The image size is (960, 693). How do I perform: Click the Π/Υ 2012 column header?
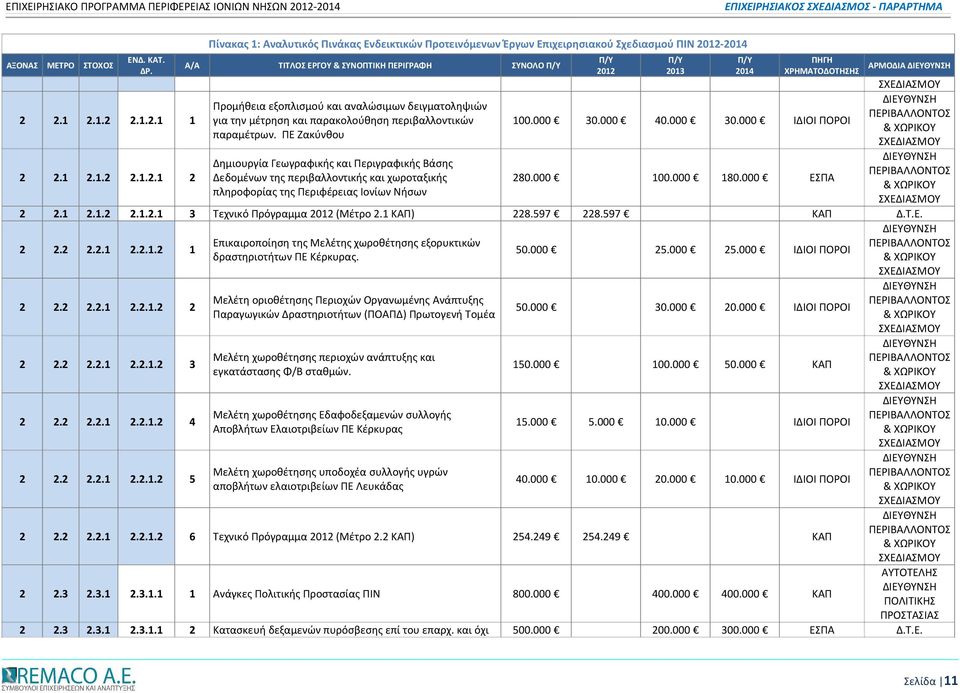point(606,66)
